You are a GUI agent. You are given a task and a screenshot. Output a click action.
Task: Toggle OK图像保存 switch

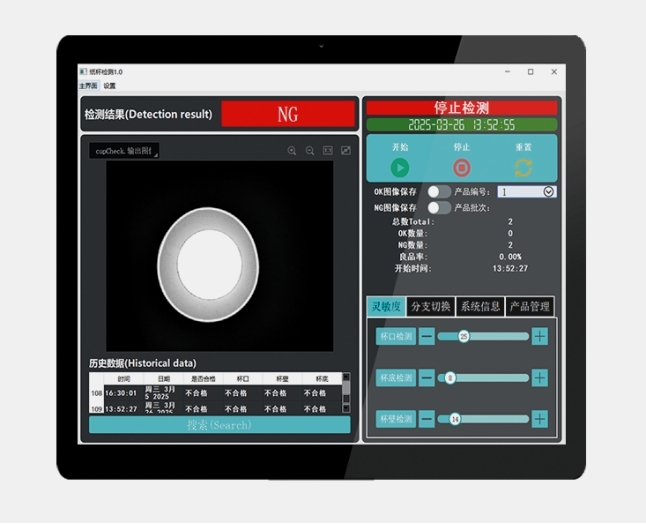tap(439, 192)
